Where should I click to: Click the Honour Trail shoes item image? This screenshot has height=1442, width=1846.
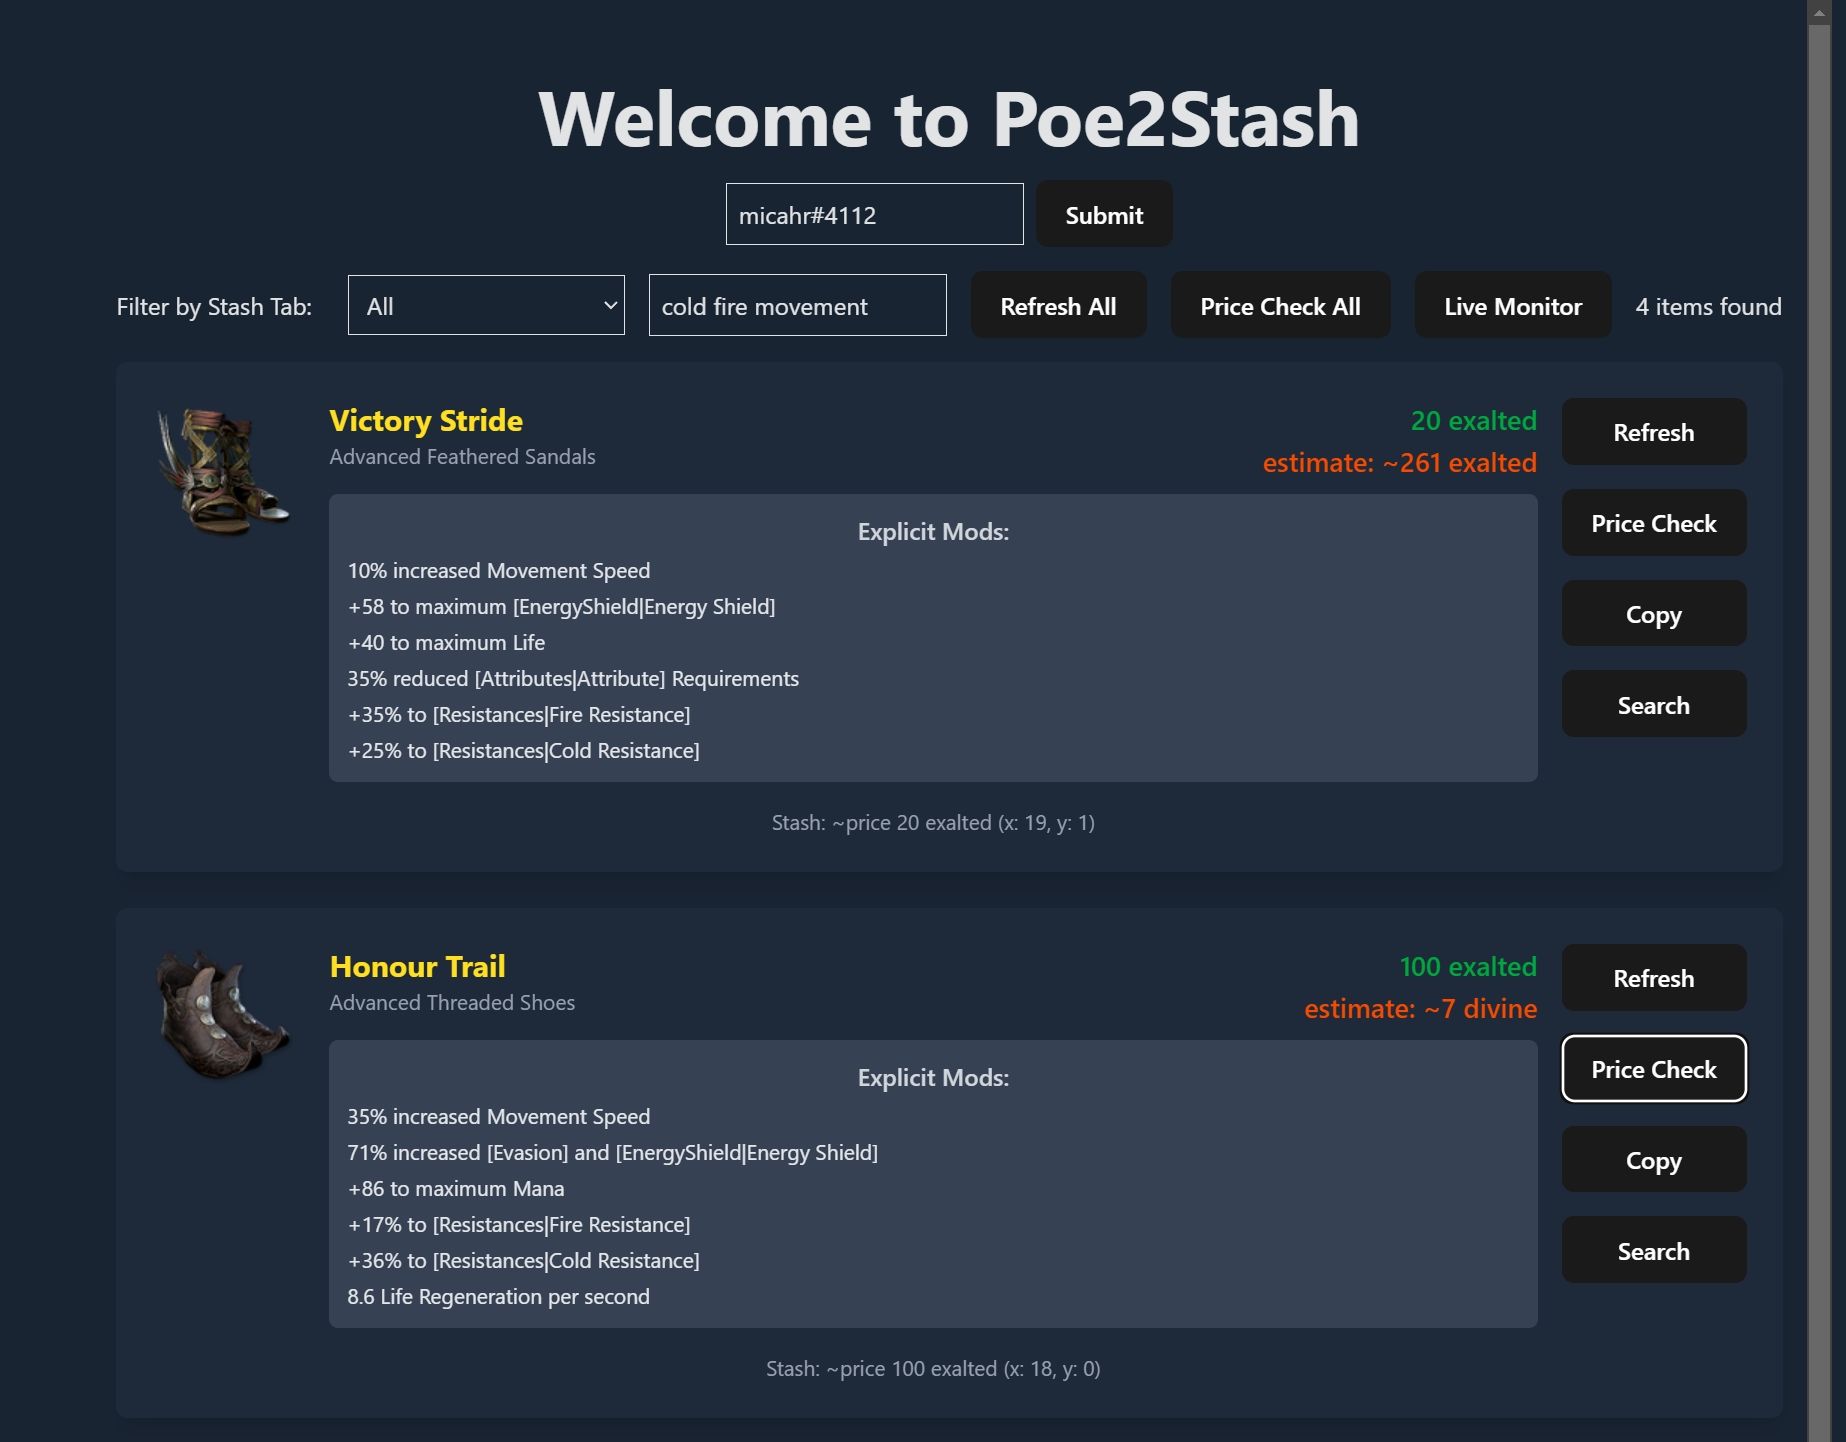pyautogui.click(x=222, y=1014)
